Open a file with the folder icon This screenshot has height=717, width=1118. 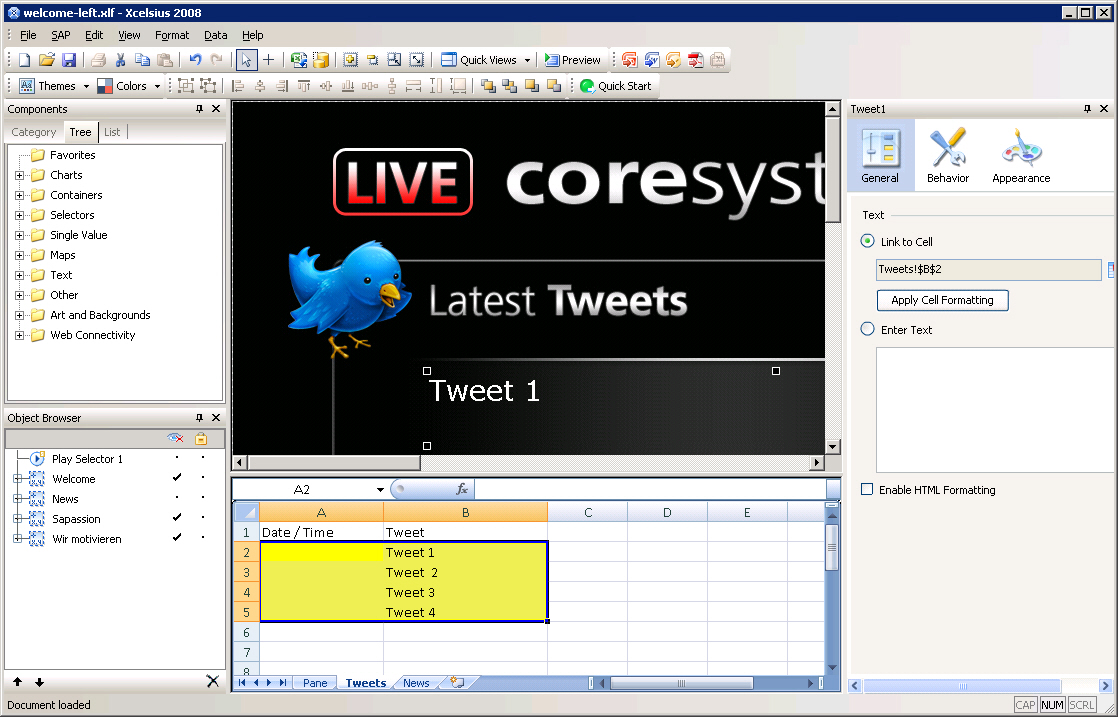[x=46, y=60]
